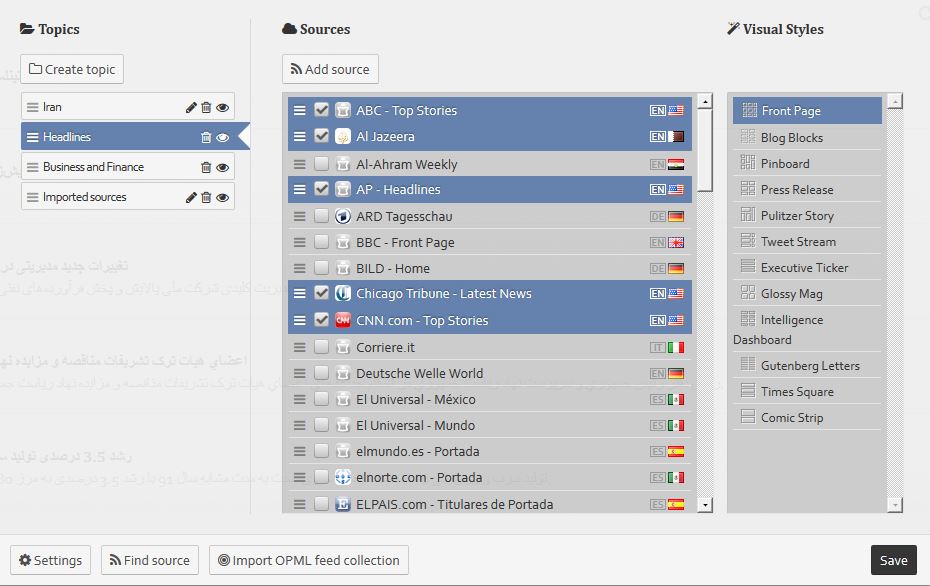
Task: Click the Add source button
Action: pos(330,69)
